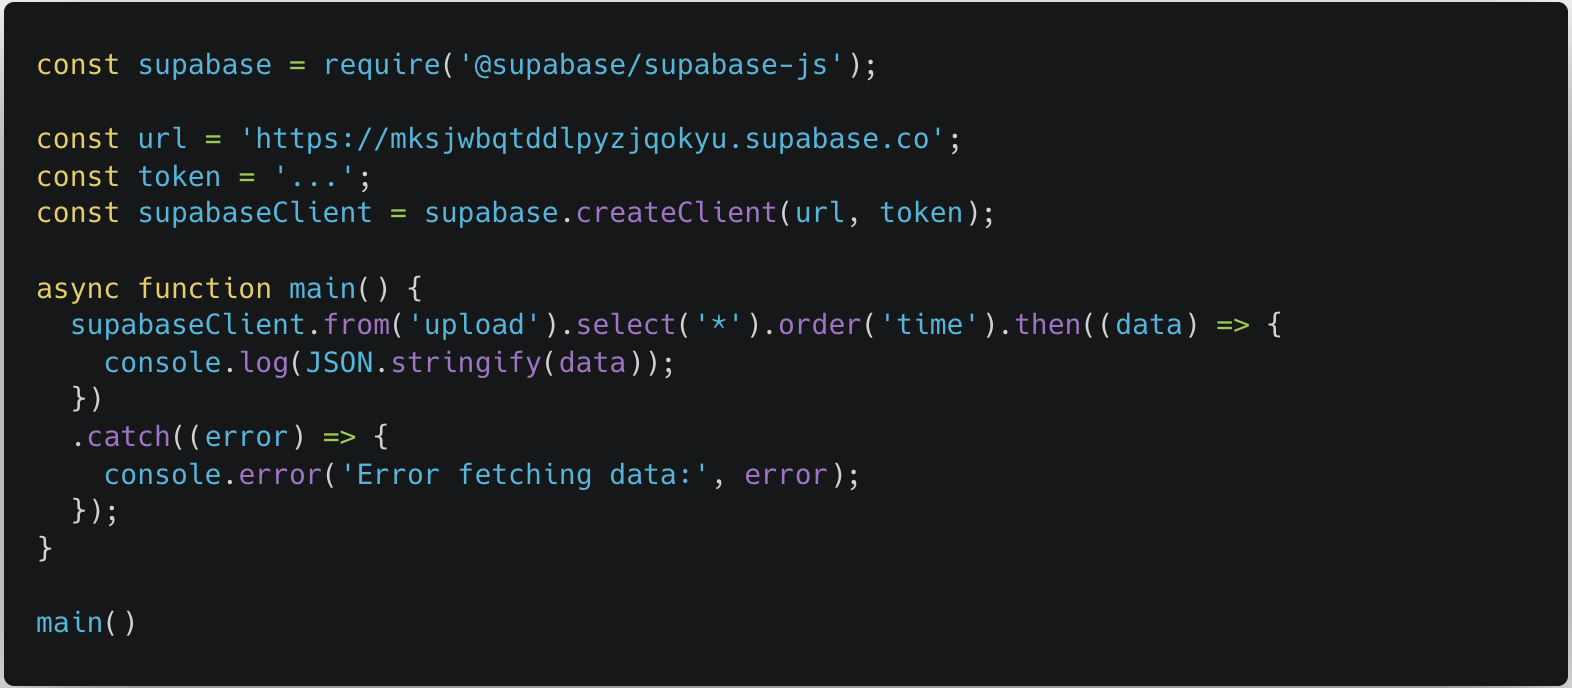Viewport: 1572px width, 688px height.
Task: Click the createClient method call
Action: 676,213
